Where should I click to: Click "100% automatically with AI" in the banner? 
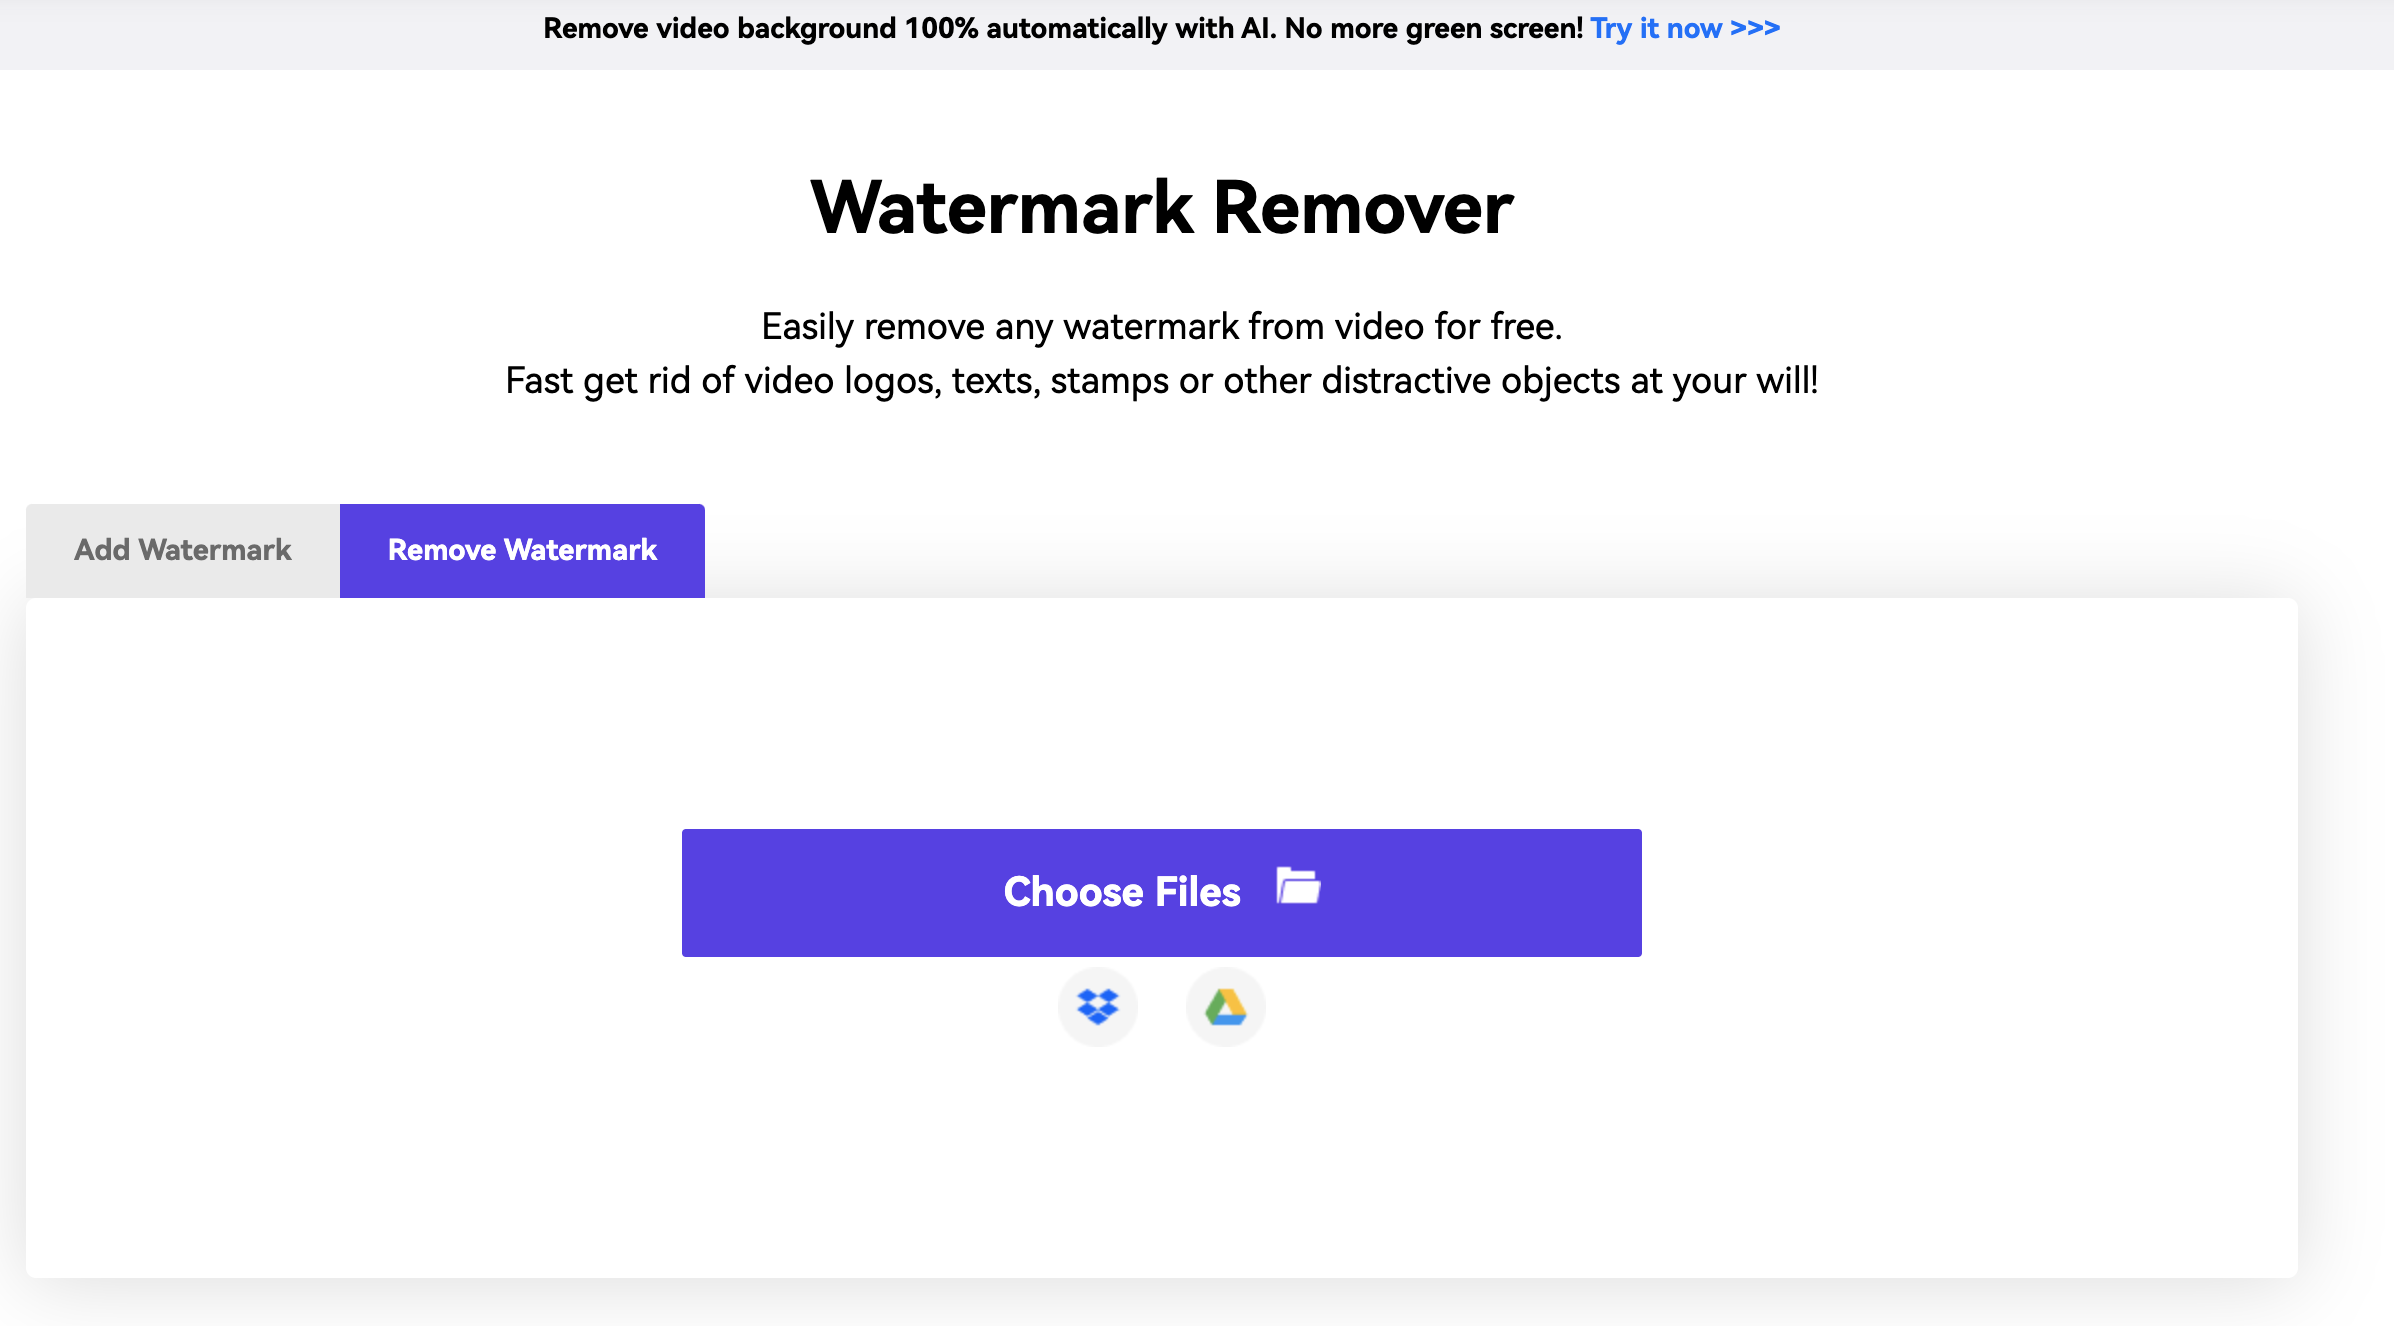point(1090,28)
